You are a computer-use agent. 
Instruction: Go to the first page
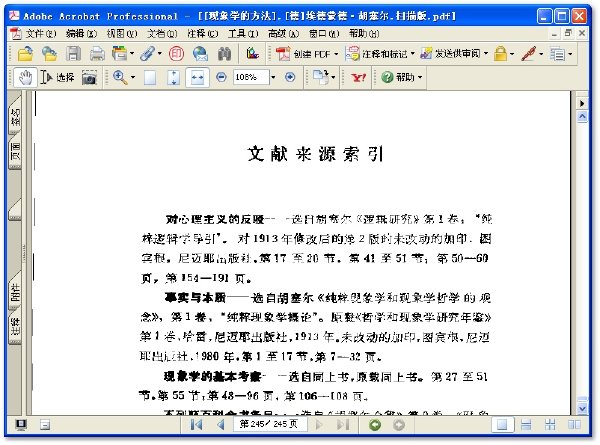tap(197, 425)
